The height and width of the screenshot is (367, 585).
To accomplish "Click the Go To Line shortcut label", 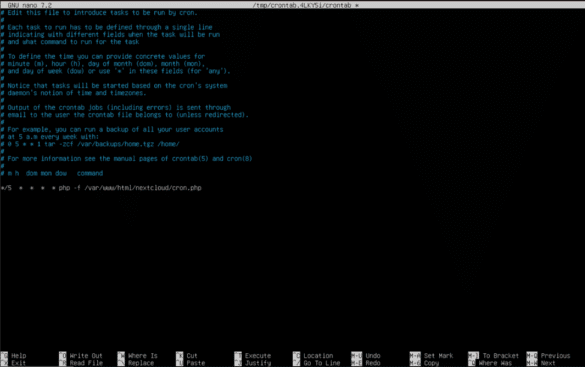I will [322, 363].
